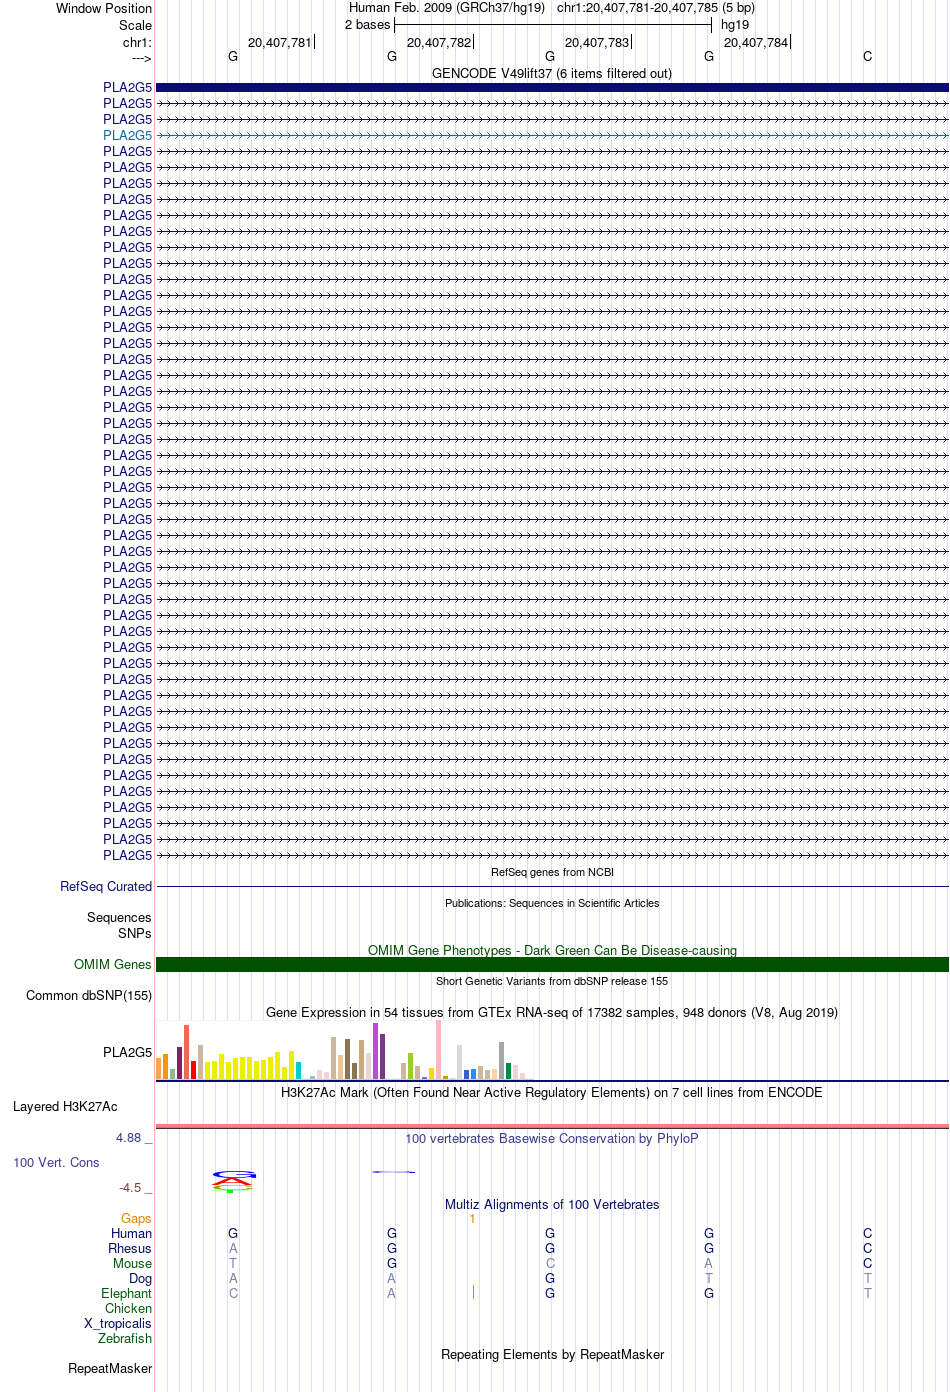Click the Sequences SNPs track label
The width and height of the screenshot is (950, 1392).
(119, 925)
